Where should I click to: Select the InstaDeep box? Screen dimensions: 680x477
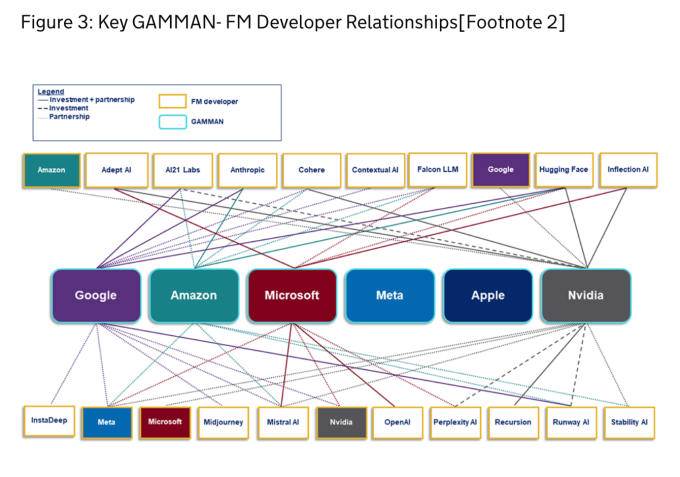click(x=49, y=421)
